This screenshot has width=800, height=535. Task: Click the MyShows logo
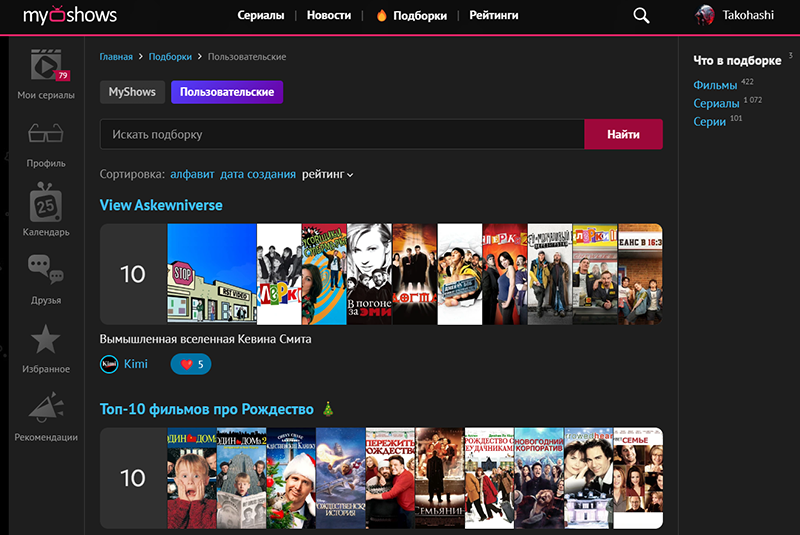pos(70,15)
